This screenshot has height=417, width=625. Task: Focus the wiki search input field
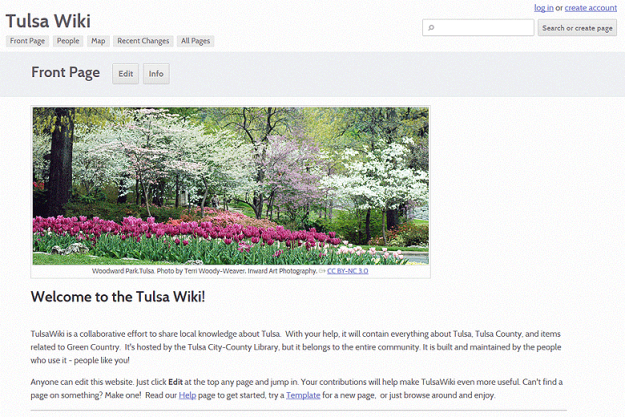[478, 28]
